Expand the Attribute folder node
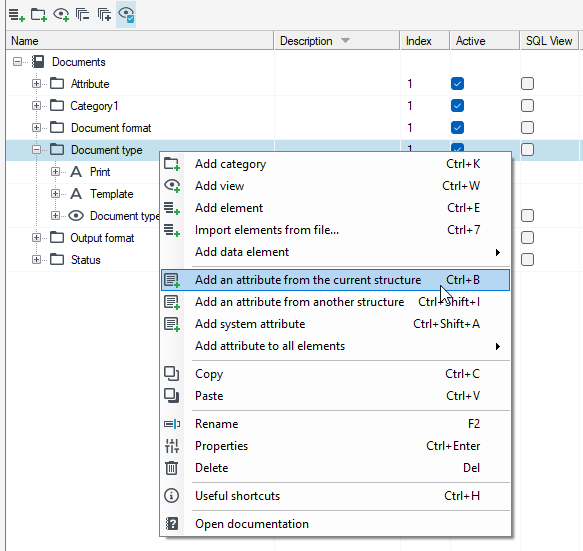 pyautogui.click(x=36, y=84)
